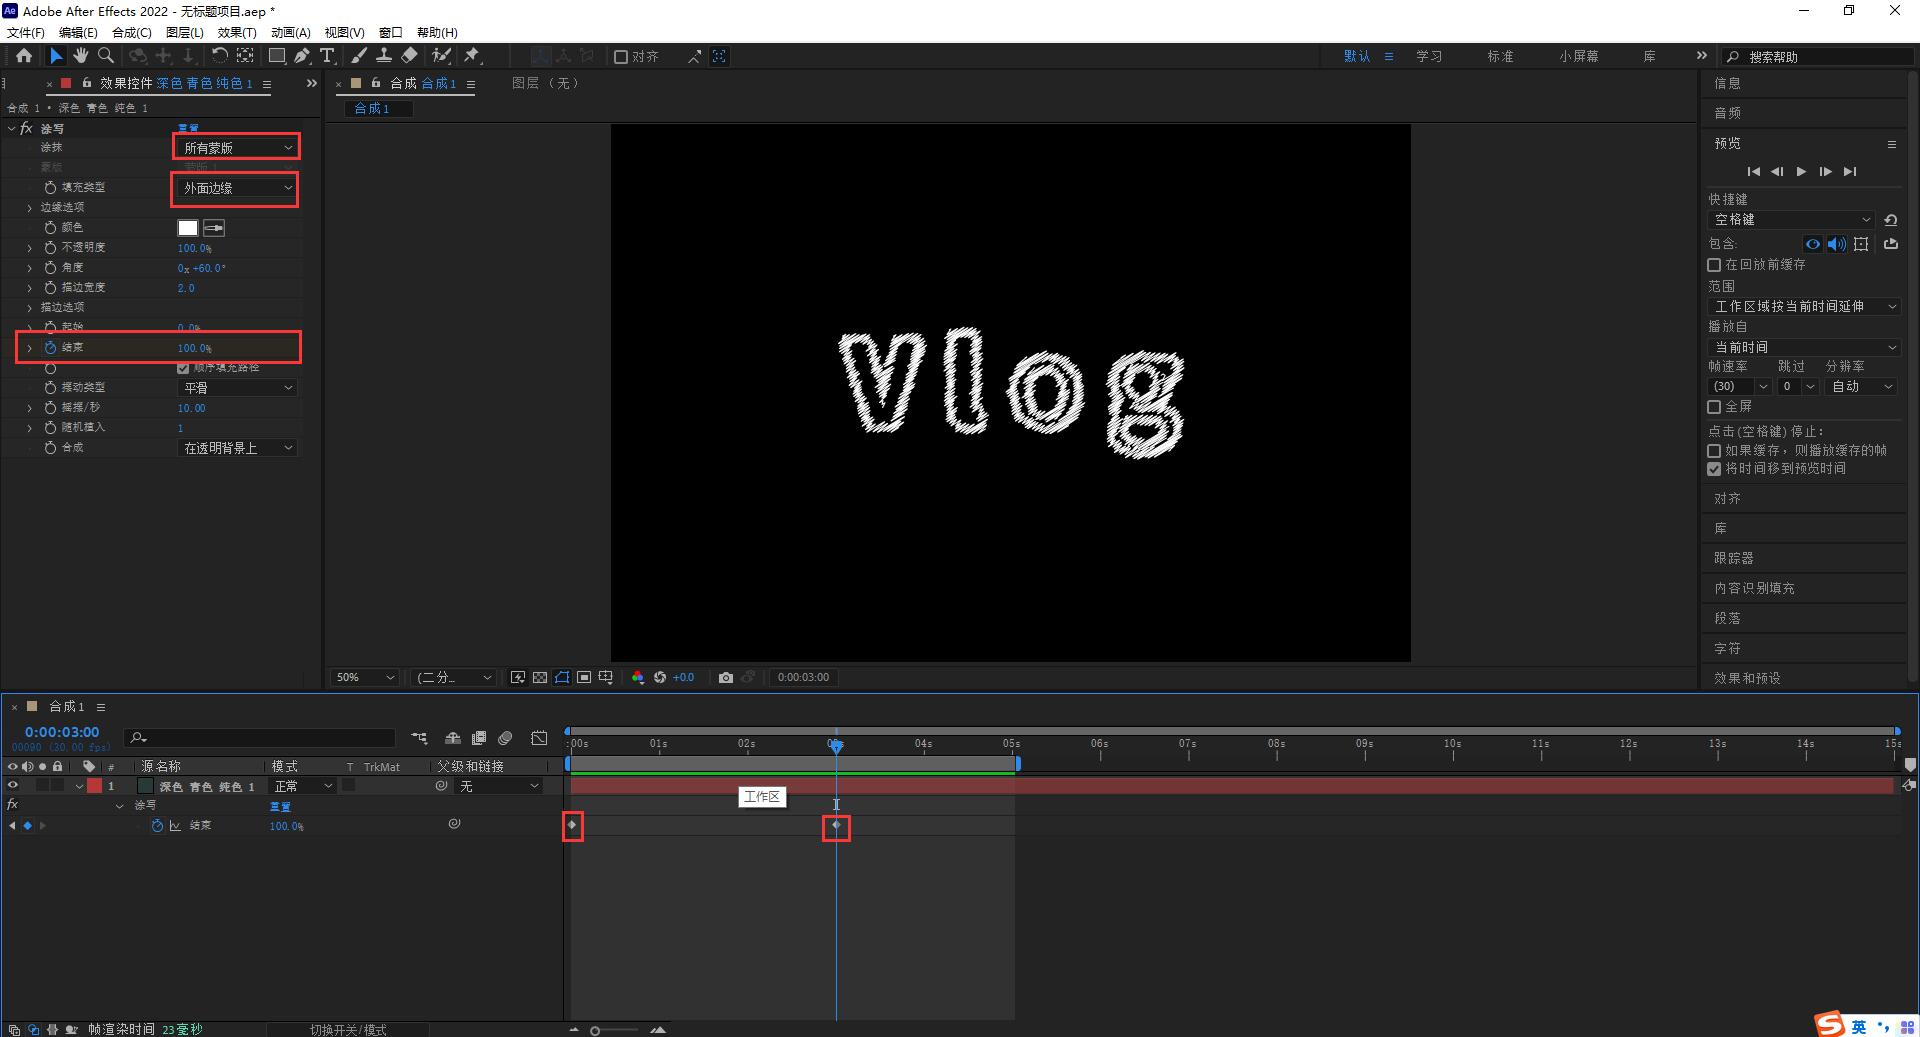
Task: Toggle shy layers hide icon in timeline
Action: coord(453,738)
